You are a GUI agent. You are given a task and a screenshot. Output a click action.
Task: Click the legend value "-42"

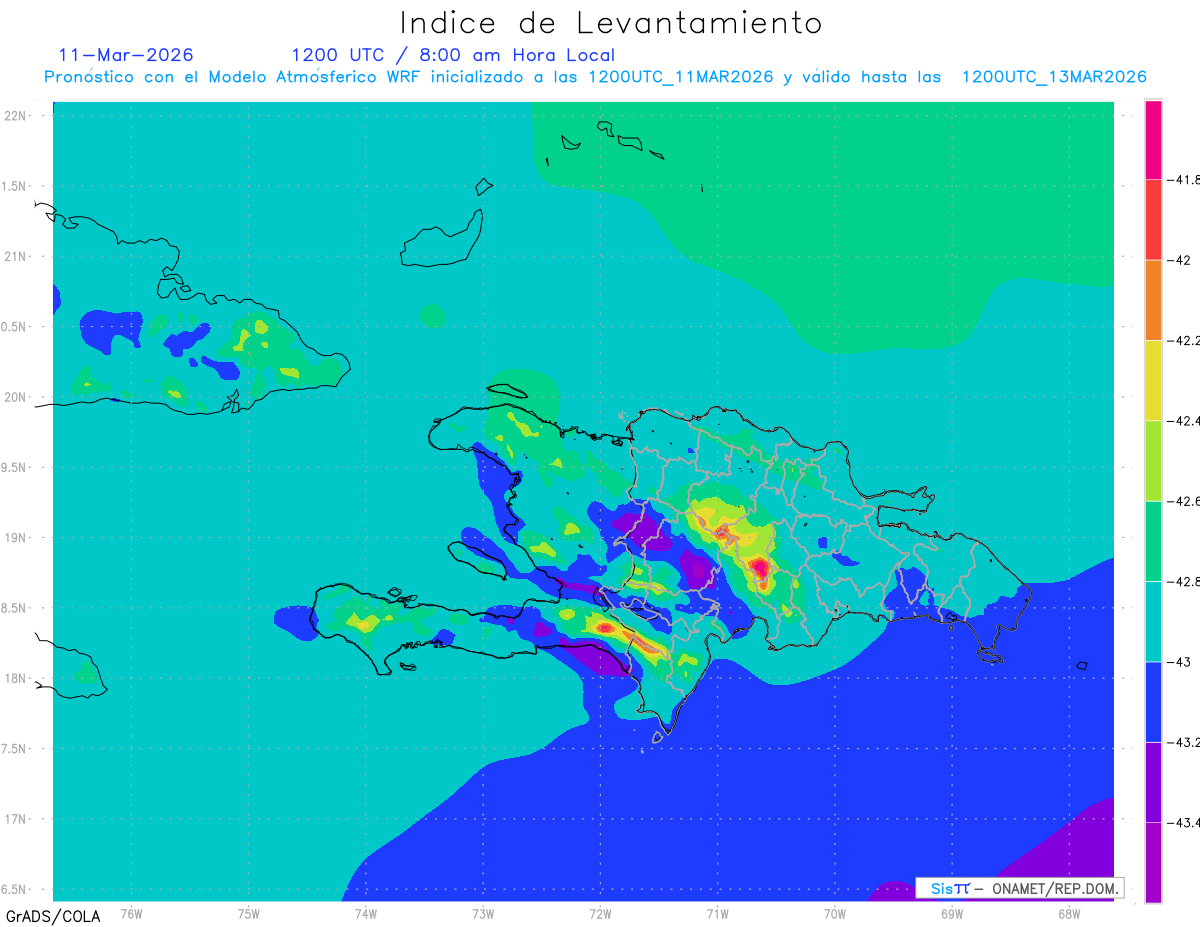tap(1179, 260)
